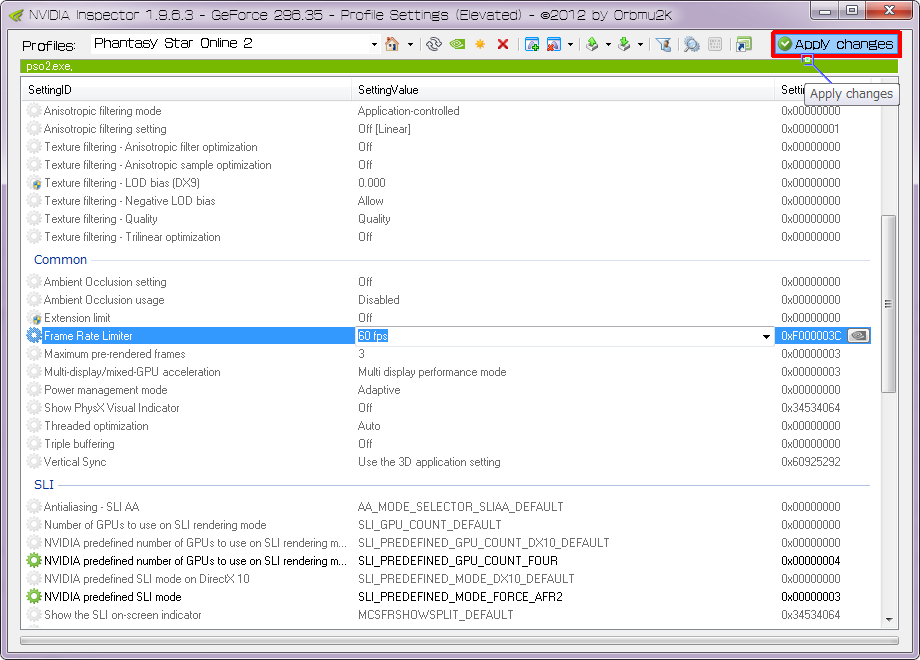The height and width of the screenshot is (660, 920).
Task: Select the Texture filtering - Negative LOD bias row
Action: pyautogui.click(x=447, y=201)
